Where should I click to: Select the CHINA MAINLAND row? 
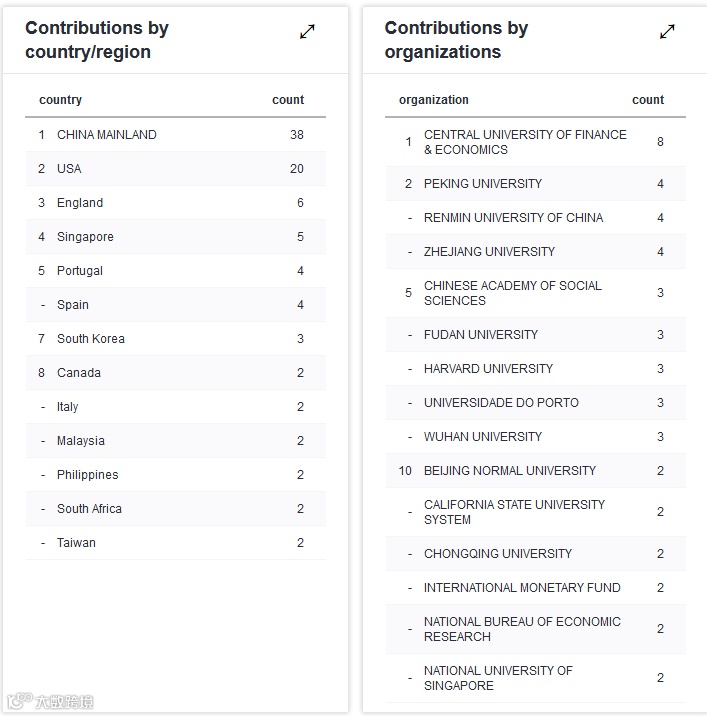click(x=107, y=135)
